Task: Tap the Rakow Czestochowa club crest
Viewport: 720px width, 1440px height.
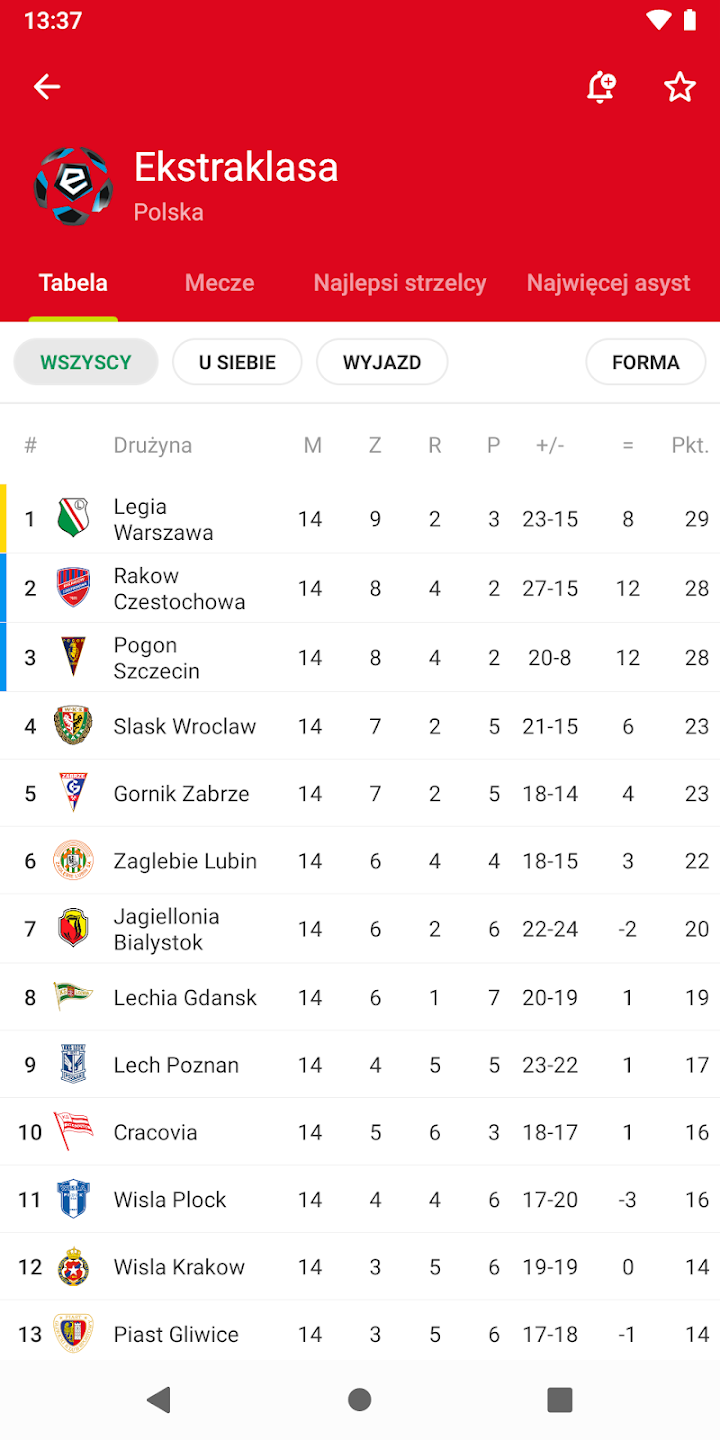Action: tap(73, 588)
